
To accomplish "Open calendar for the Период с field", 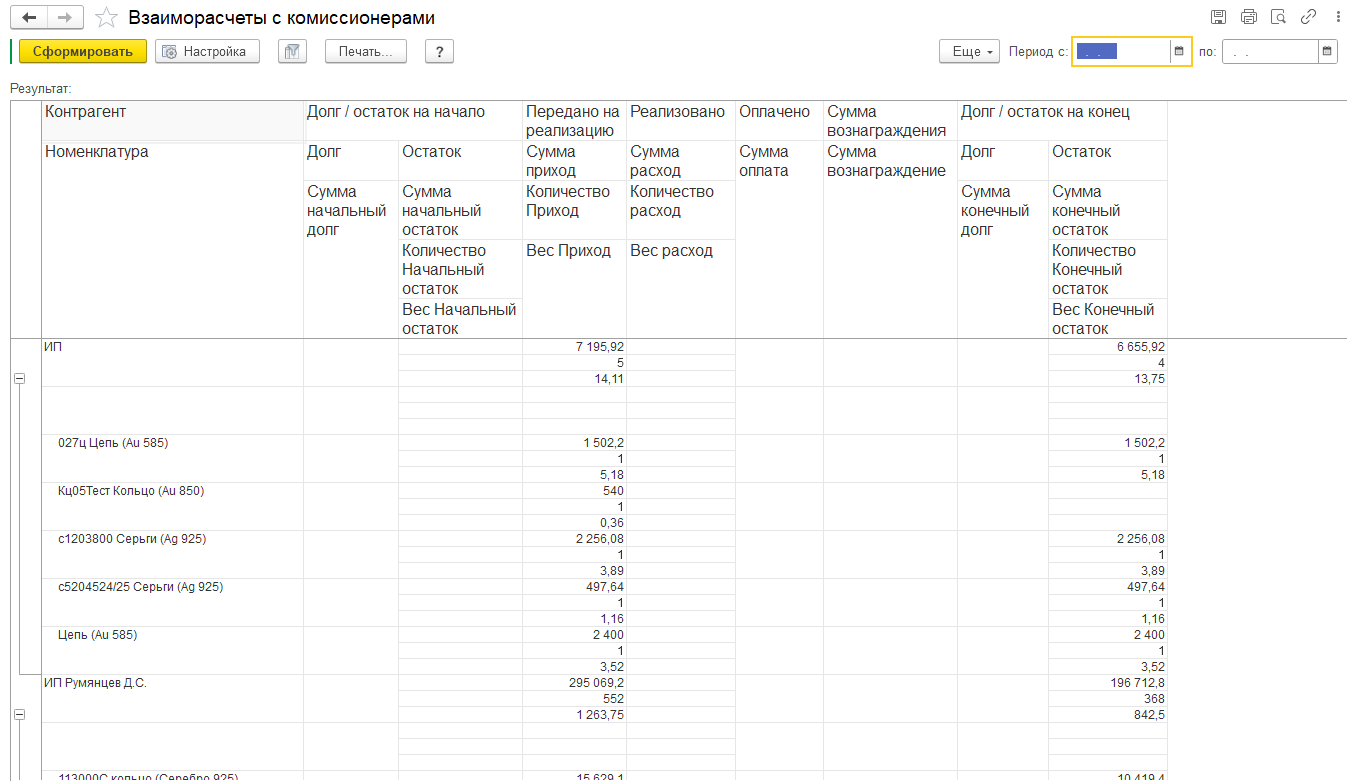I will point(1179,52).
